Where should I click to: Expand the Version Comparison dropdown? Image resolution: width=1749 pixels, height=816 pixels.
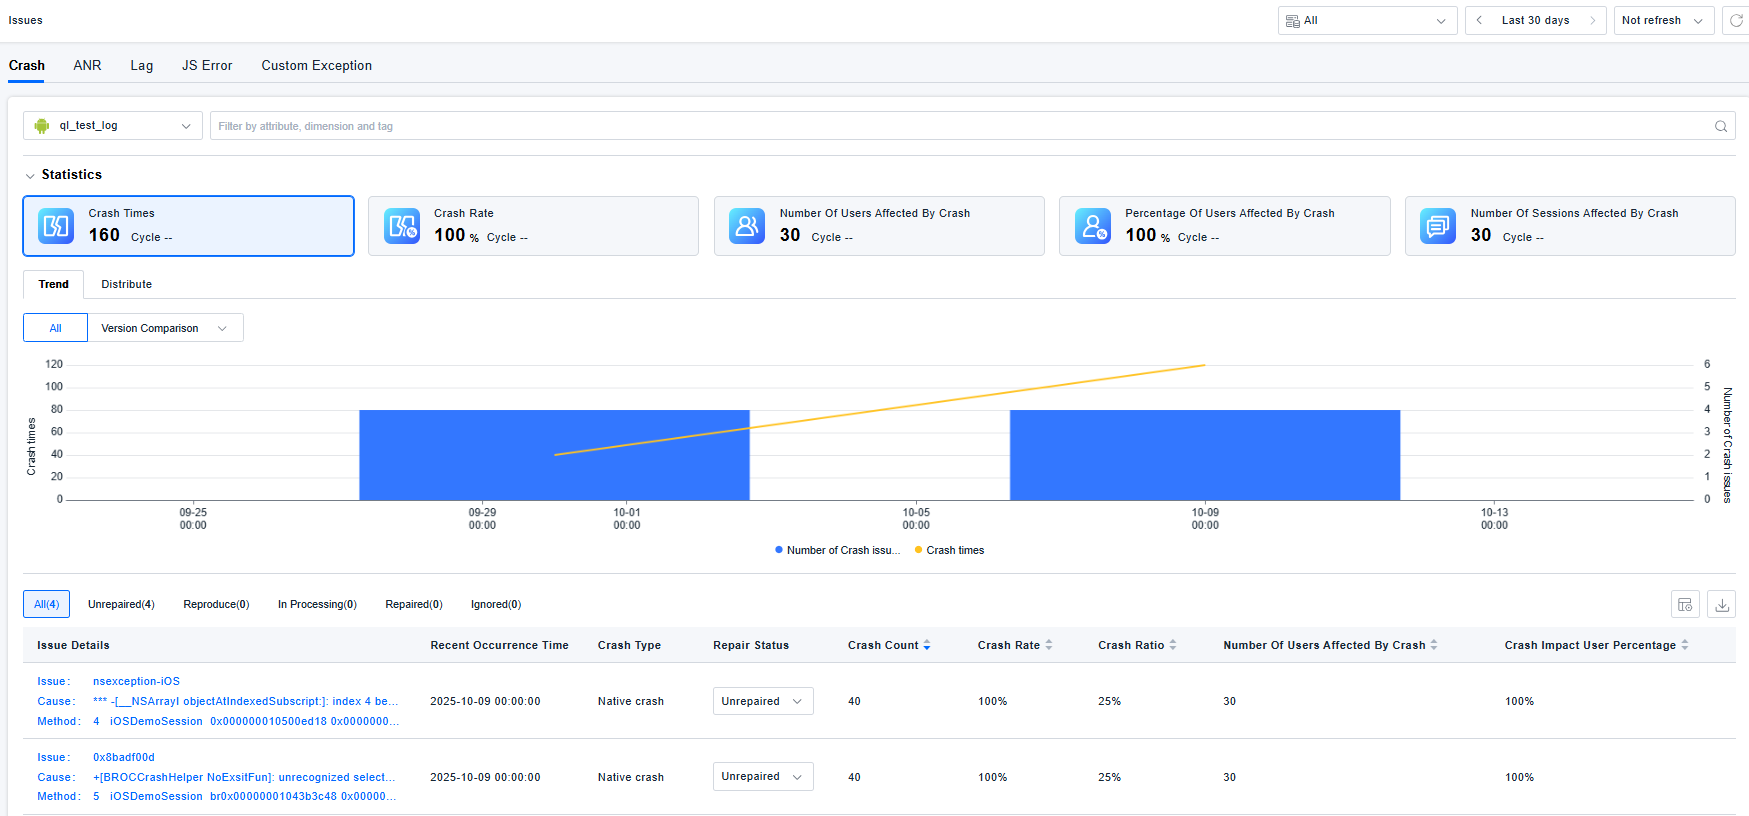pos(165,328)
